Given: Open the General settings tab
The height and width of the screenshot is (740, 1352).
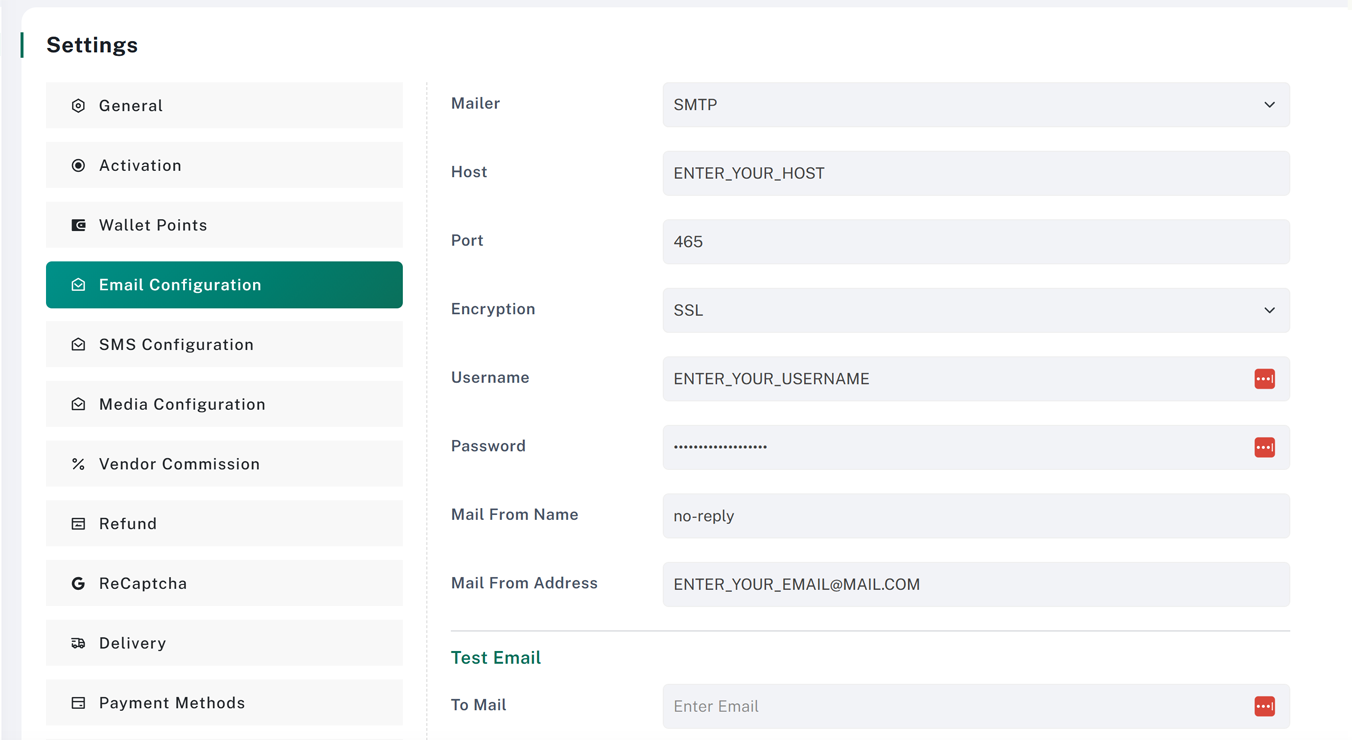Looking at the screenshot, I should 224,105.
